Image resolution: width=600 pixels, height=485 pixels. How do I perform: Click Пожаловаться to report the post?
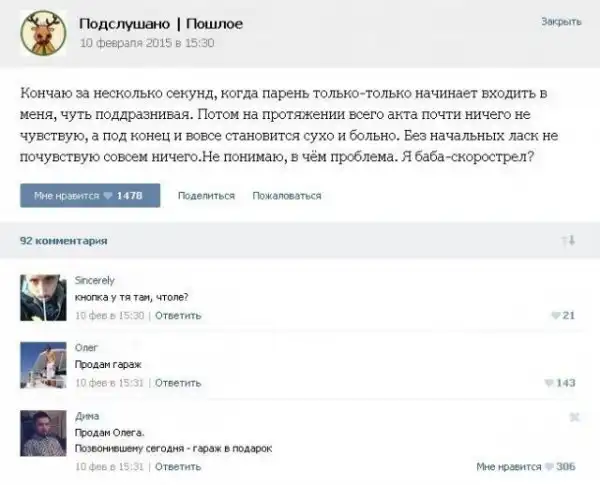click(287, 196)
